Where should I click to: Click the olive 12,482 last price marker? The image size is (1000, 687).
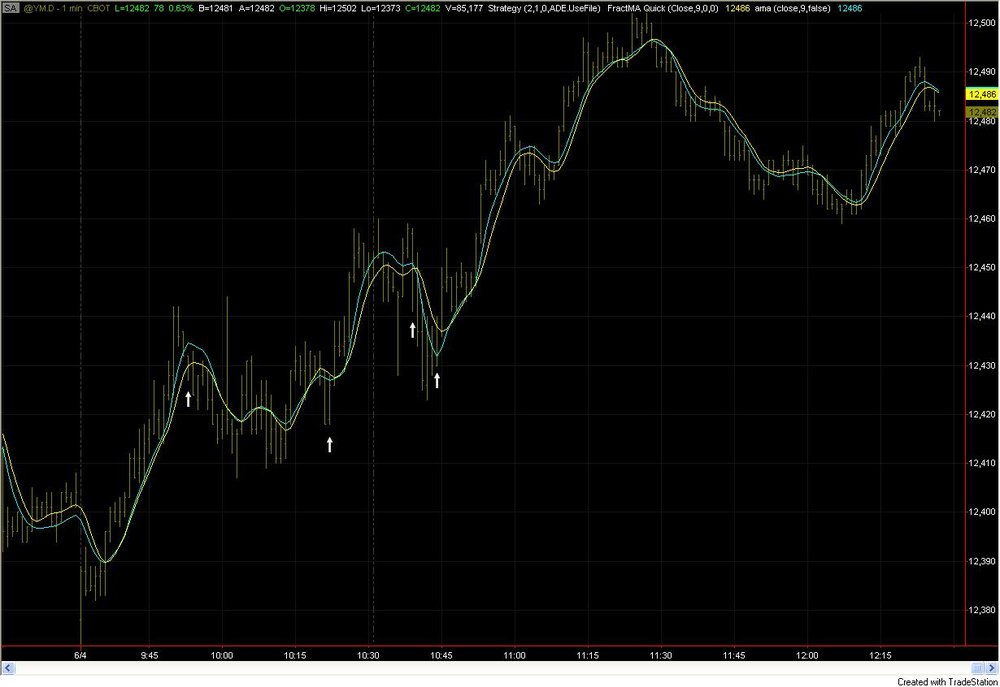coord(982,112)
